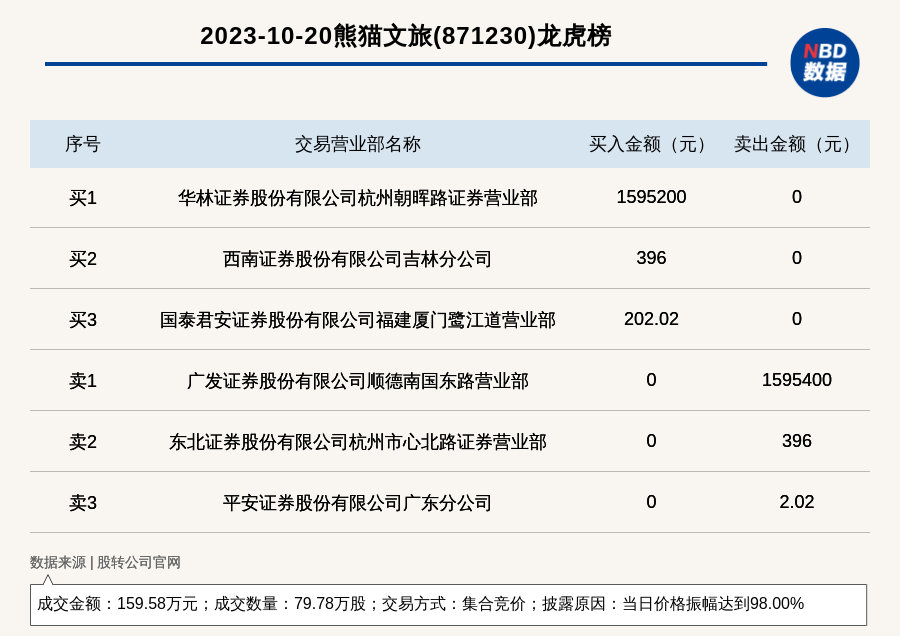
Task: Select the 卖3 row label
Action: (x=83, y=503)
